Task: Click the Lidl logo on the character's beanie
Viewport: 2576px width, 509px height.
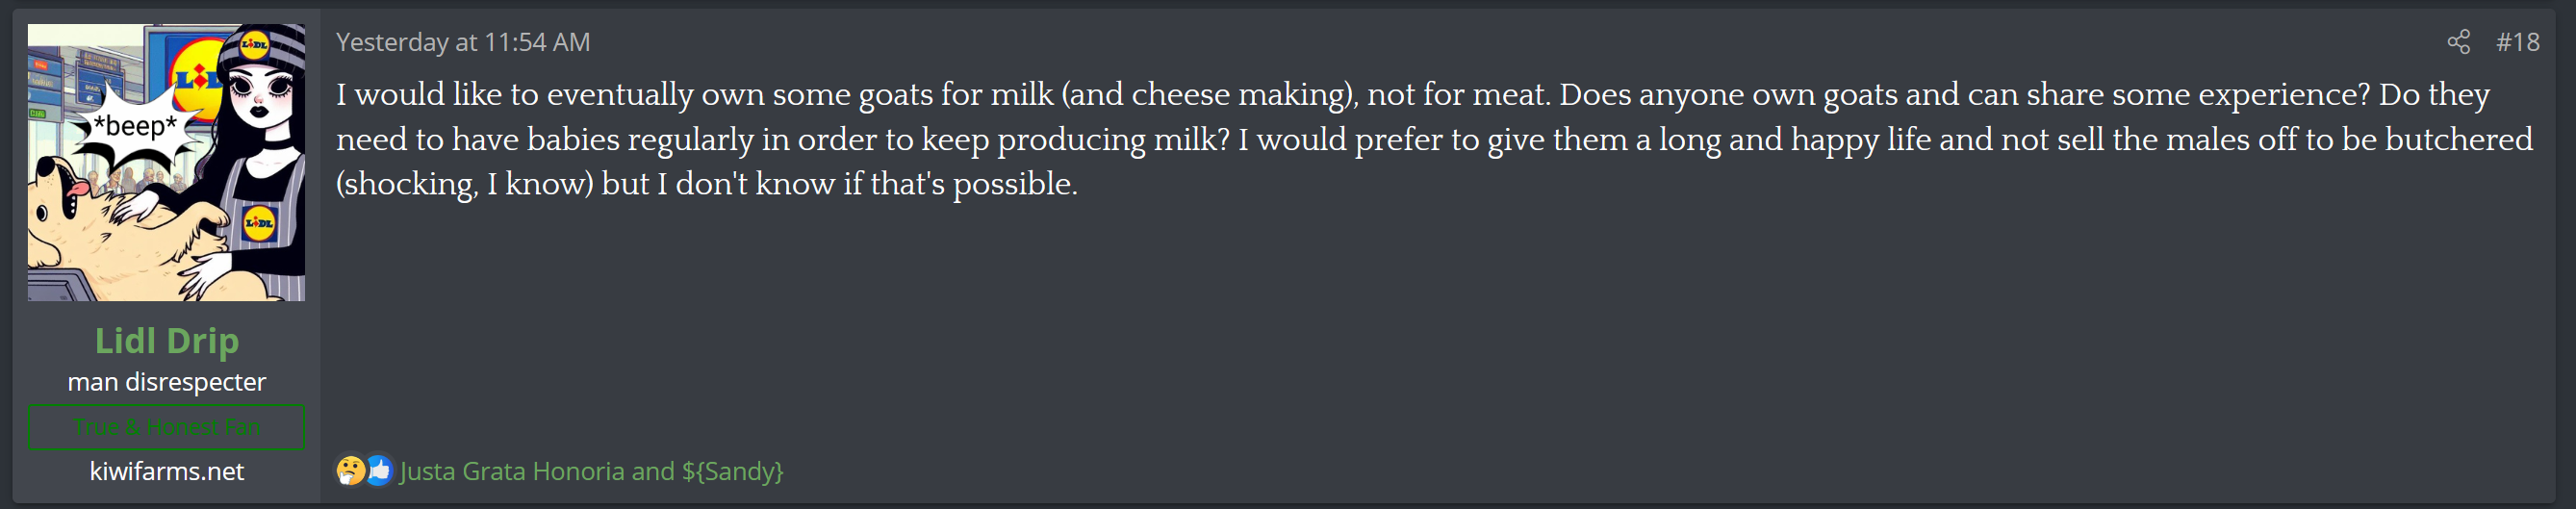Action: (255, 44)
